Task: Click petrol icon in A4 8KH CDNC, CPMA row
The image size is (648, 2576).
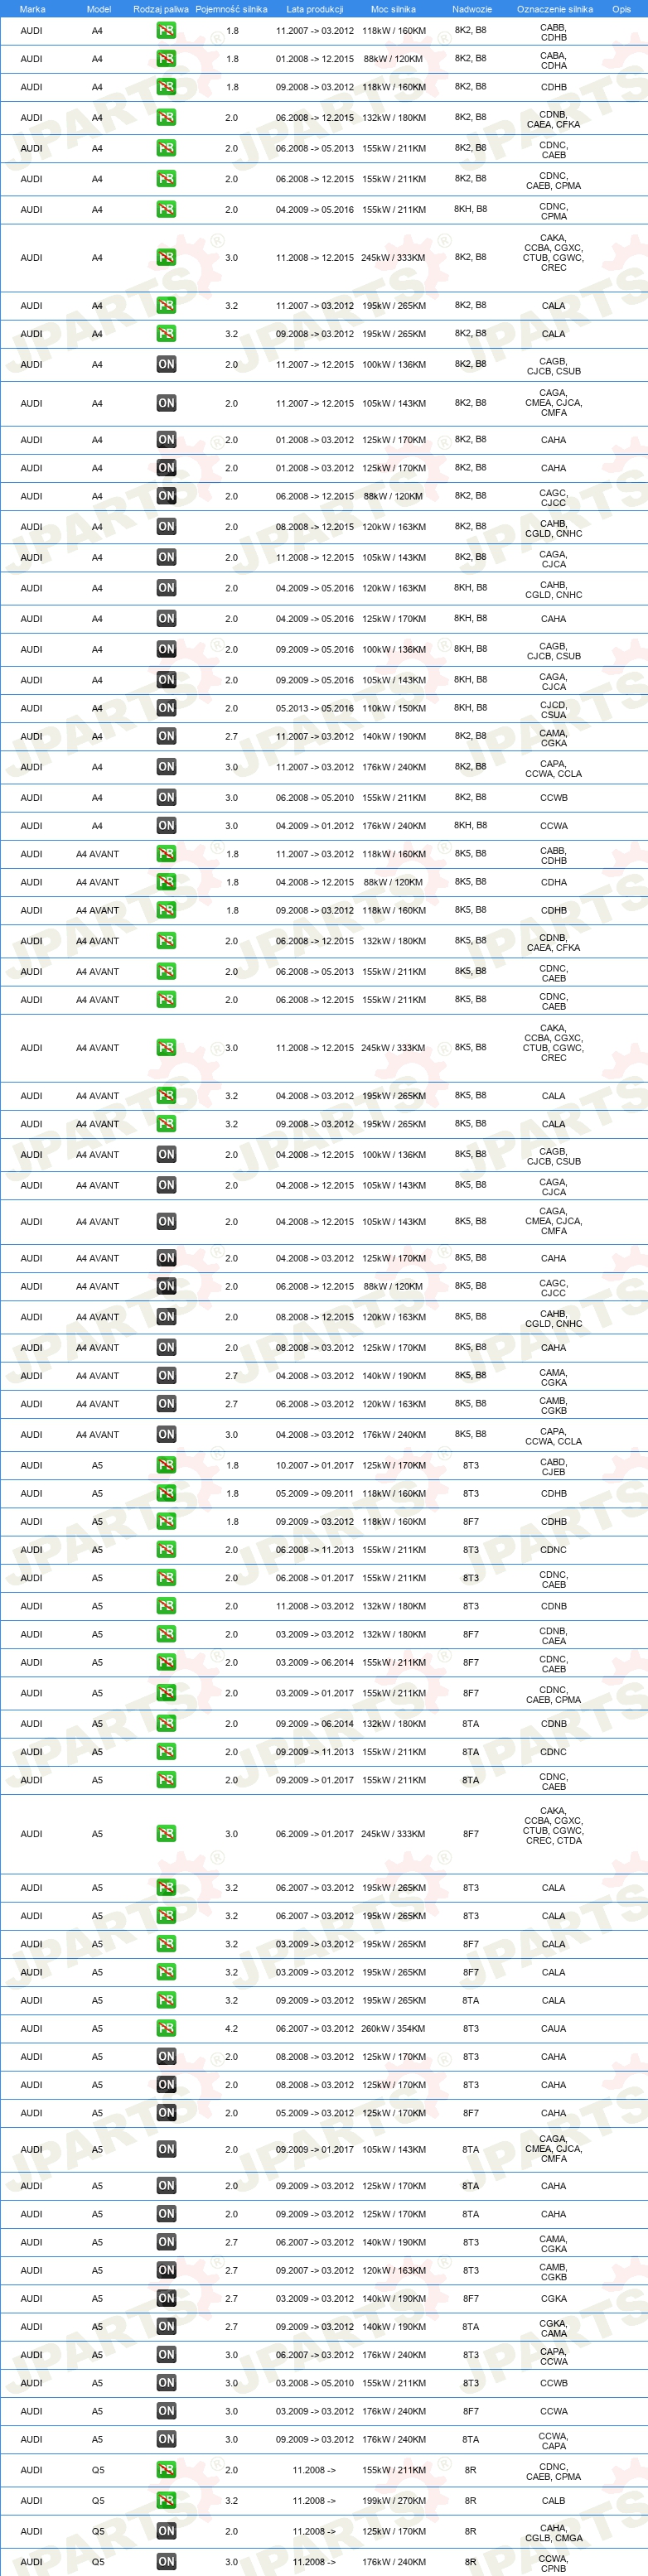Action: click(166, 209)
